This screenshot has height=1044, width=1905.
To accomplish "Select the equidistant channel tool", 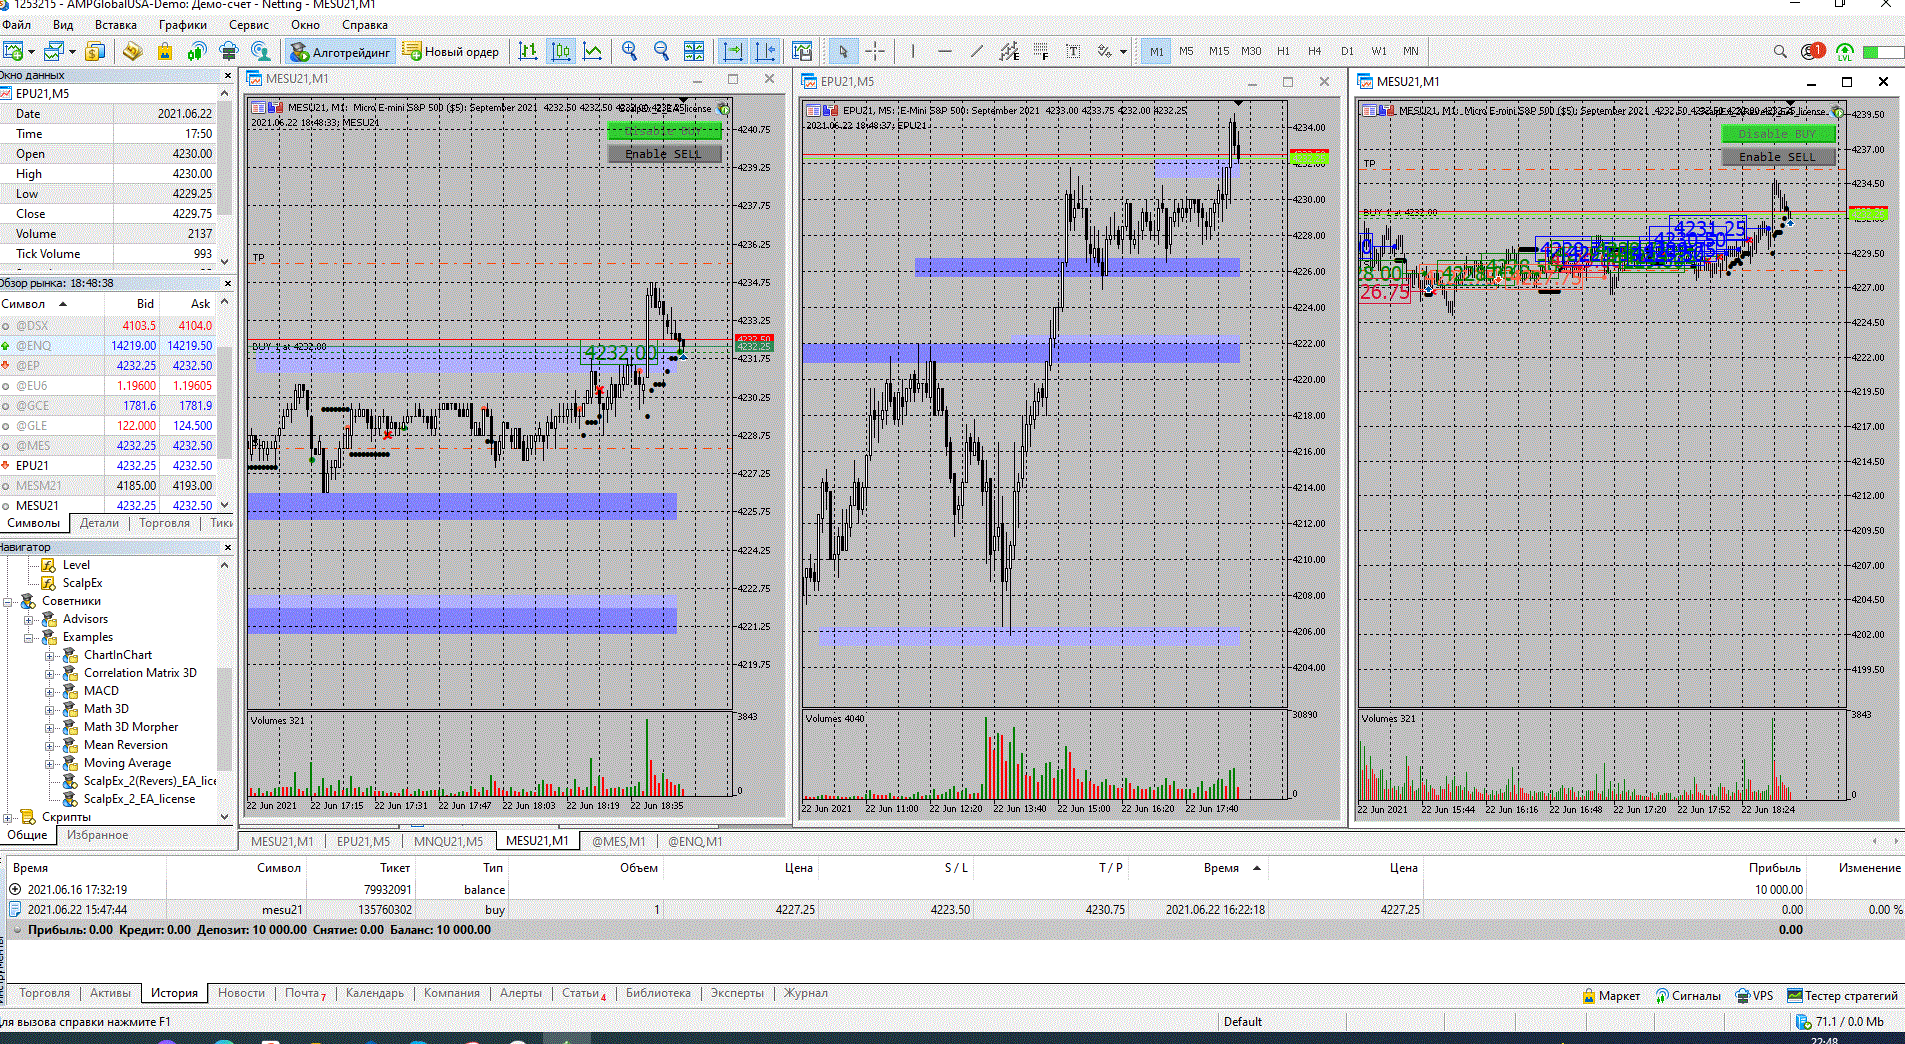I will pos(1009,51).
